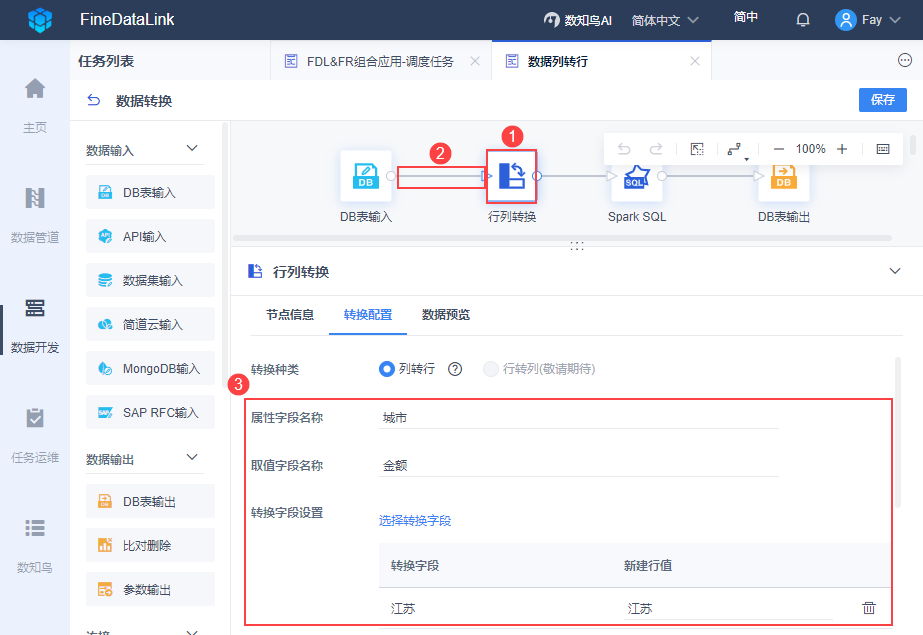Open the 简体中文 language dropdown
This screenshot has height=635, width=923.
click(x=665, y=20)
